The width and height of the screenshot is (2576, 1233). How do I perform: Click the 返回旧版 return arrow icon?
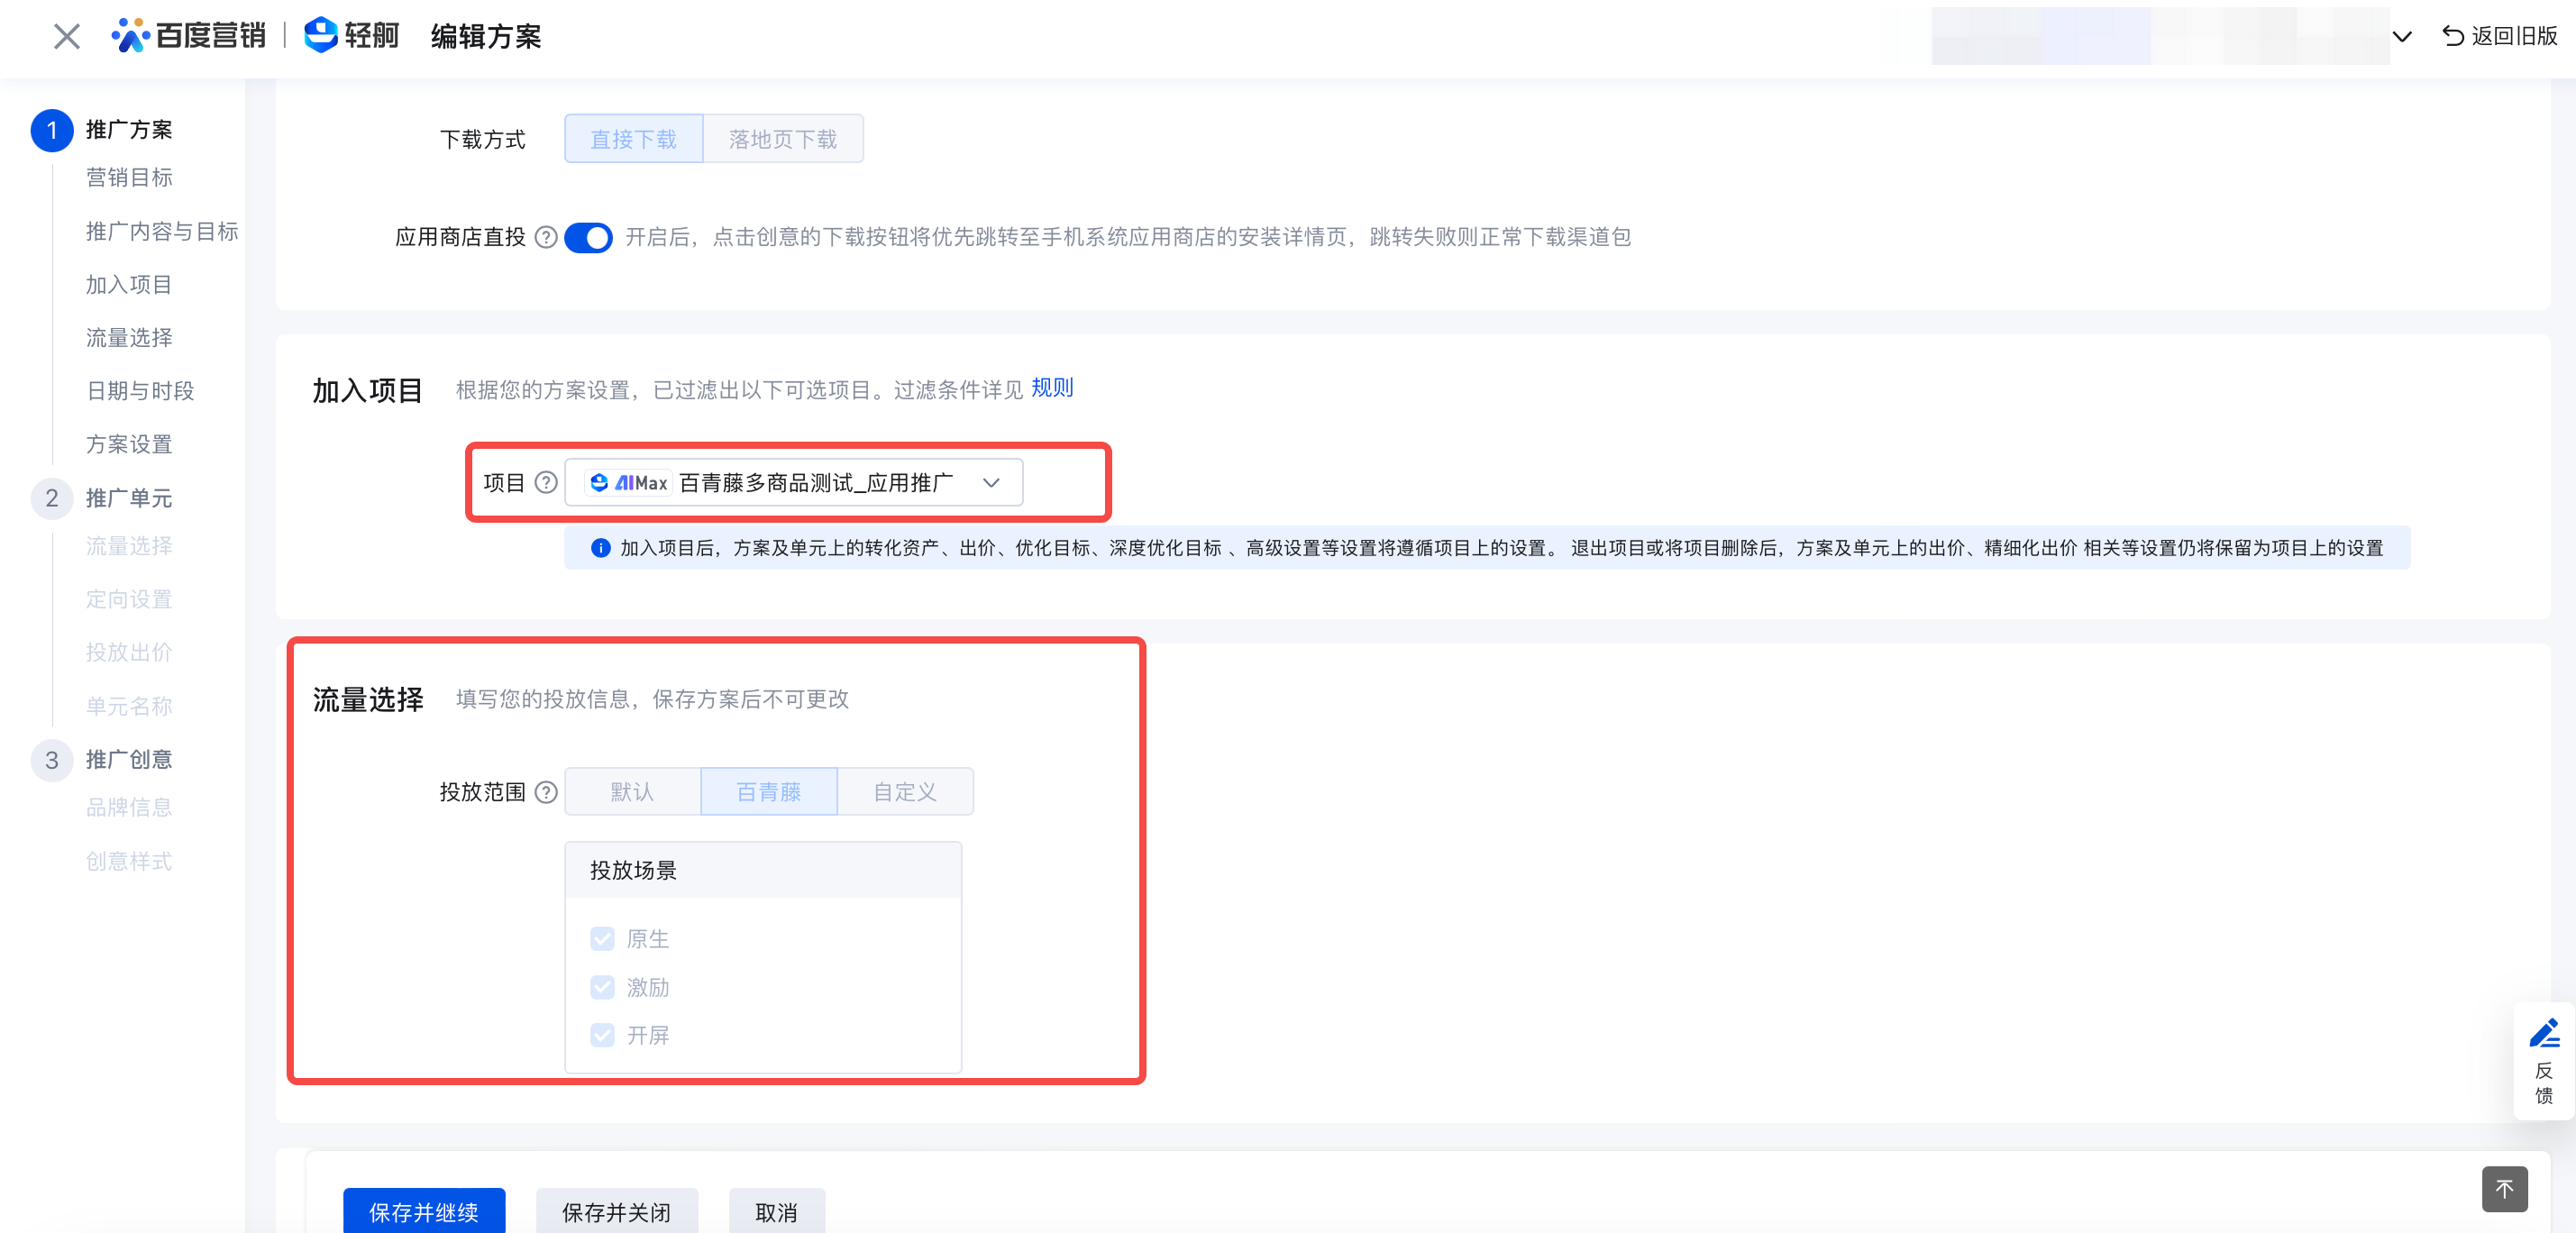2452,36
